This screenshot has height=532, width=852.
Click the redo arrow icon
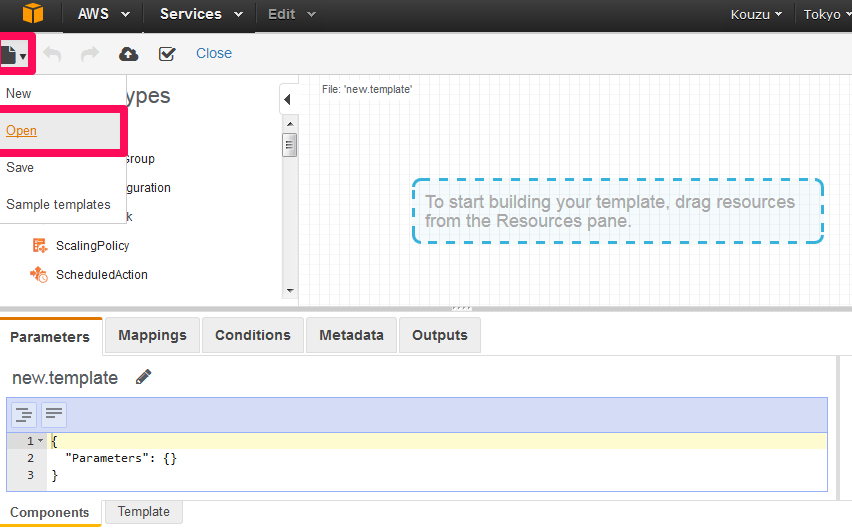tap(90, 54)
